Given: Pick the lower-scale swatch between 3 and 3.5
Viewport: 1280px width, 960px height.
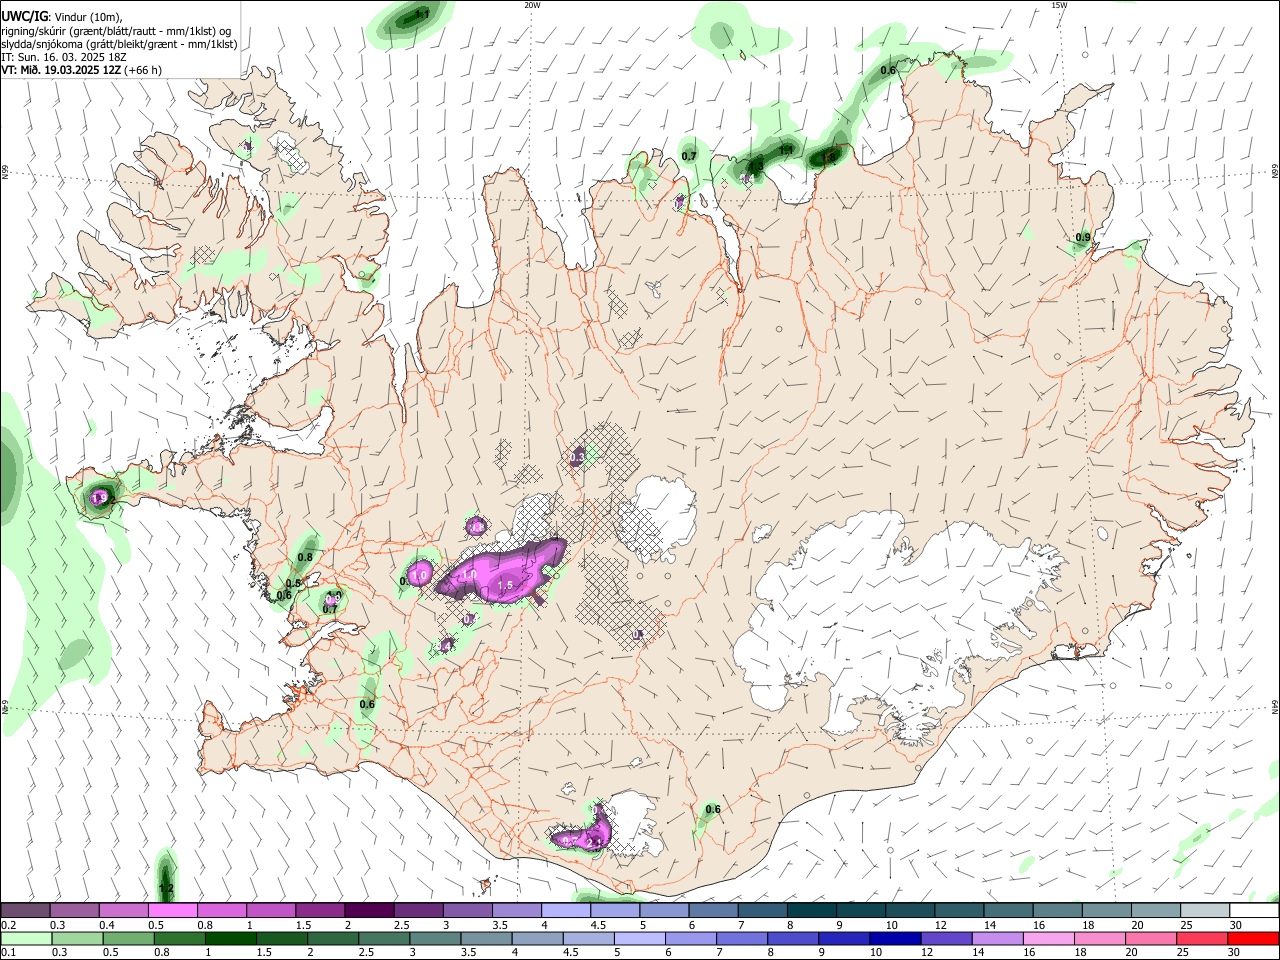Looking at the screenshot, I should (x=436, y=938).
